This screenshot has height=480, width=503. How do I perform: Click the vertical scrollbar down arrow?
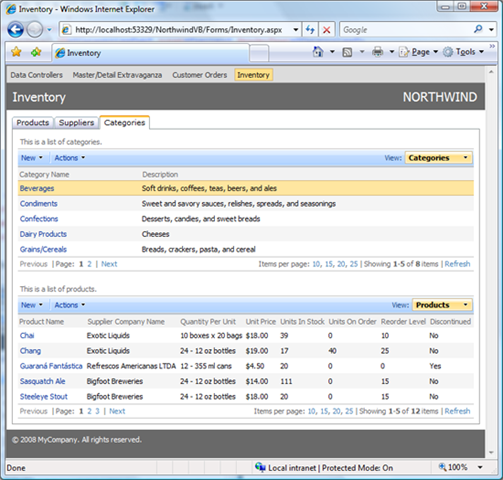(x=491, y=453)
